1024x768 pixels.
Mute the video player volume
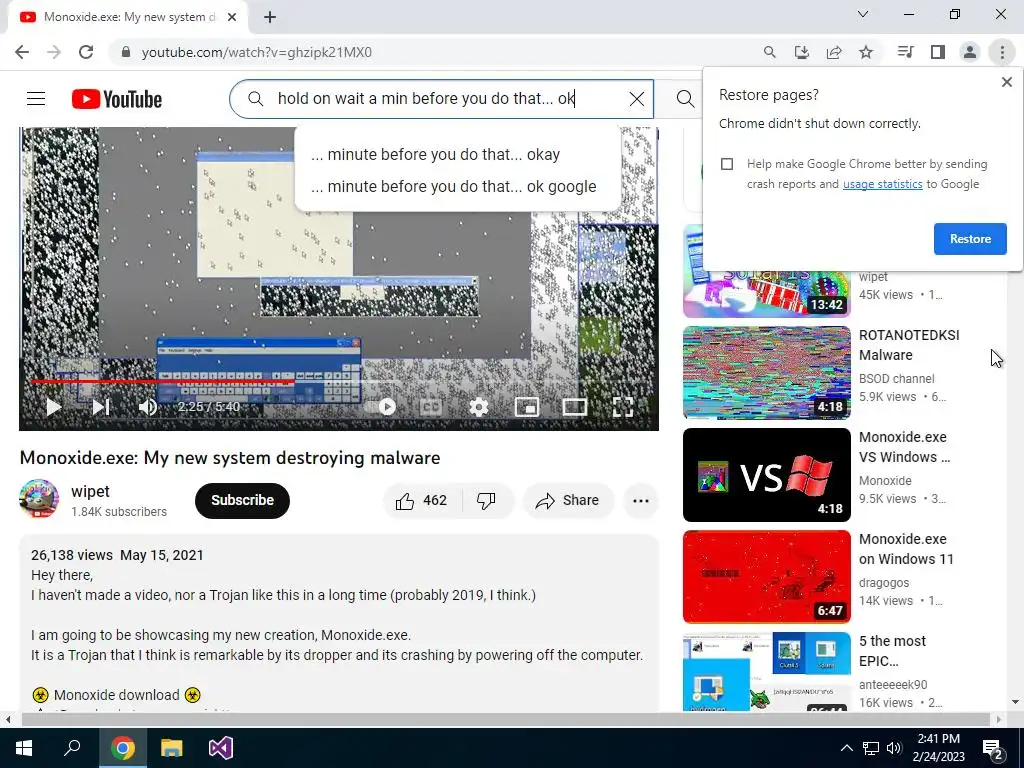click(148, 407)
